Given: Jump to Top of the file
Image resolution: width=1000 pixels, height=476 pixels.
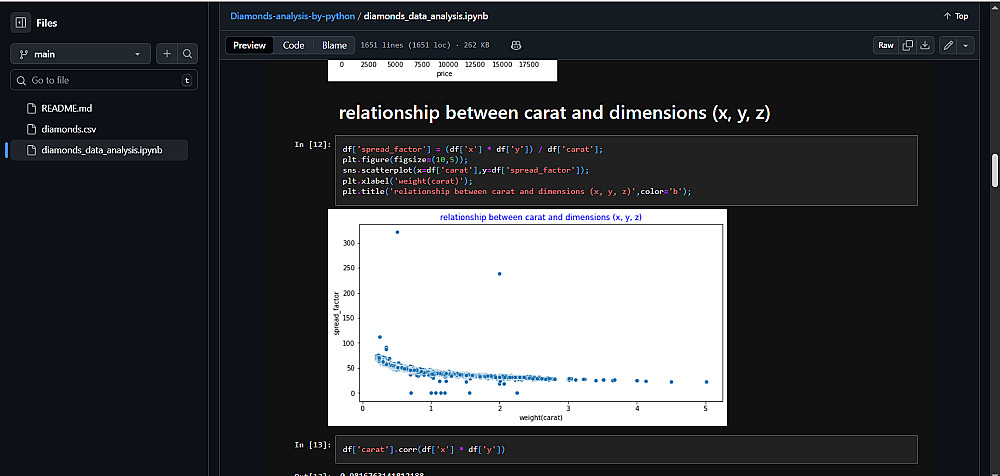Looking at the screenshot, I should [x=956, y=16].
